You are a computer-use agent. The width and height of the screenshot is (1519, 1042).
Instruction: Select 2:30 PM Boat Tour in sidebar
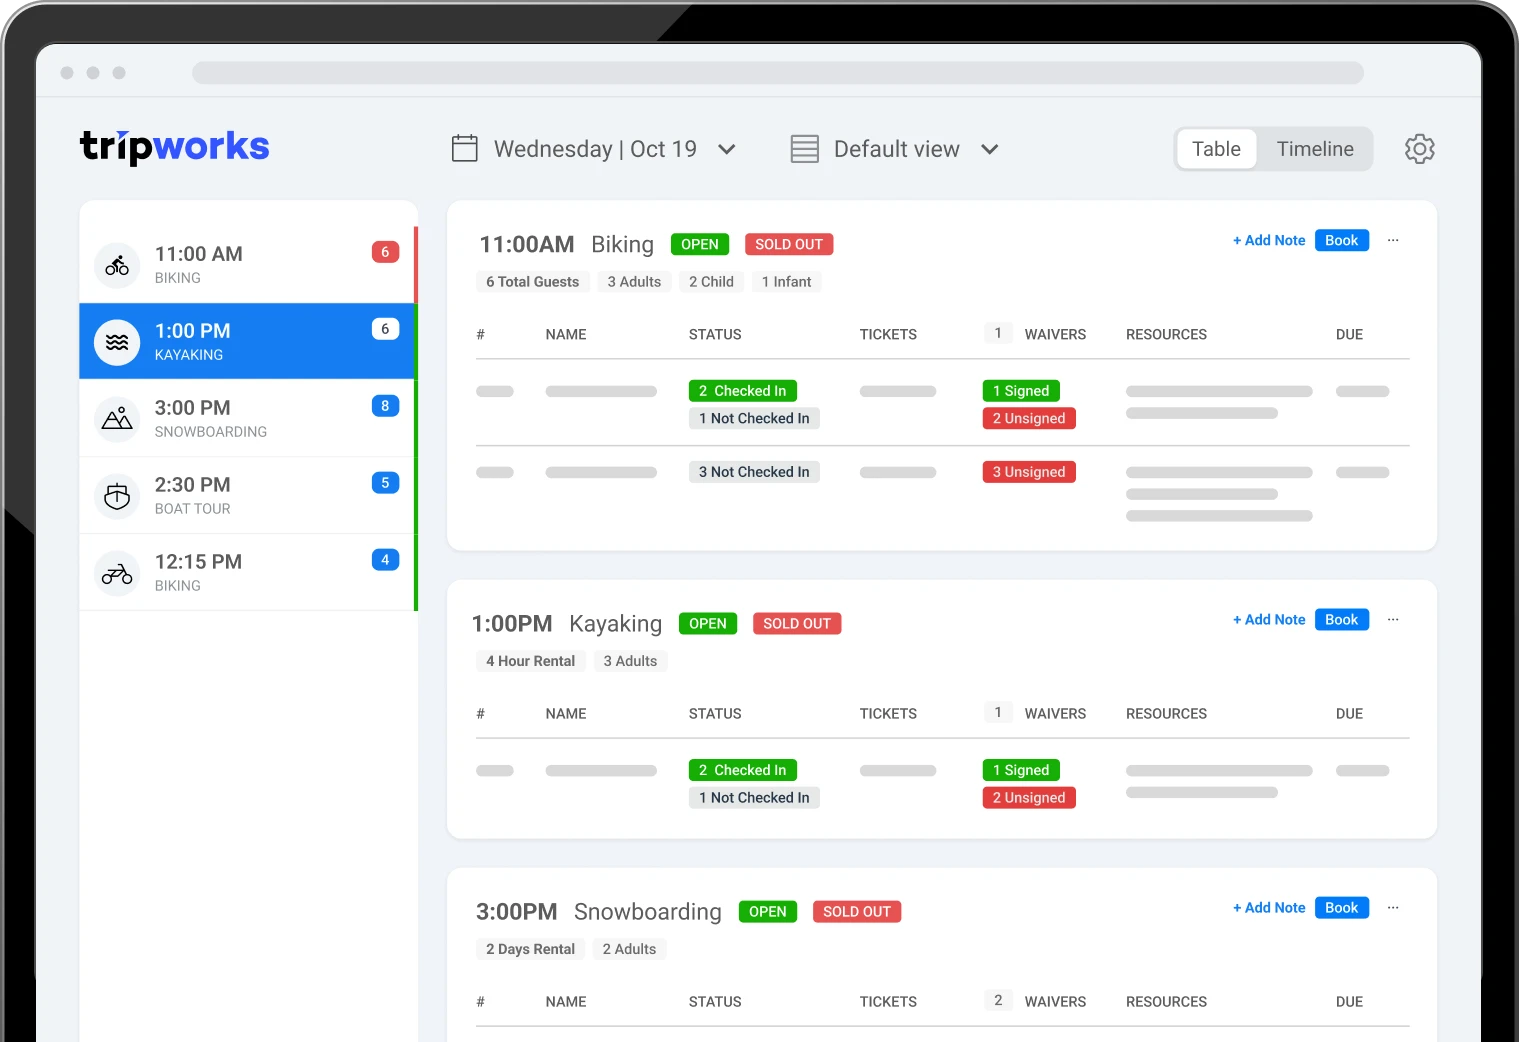pos(247,496)
